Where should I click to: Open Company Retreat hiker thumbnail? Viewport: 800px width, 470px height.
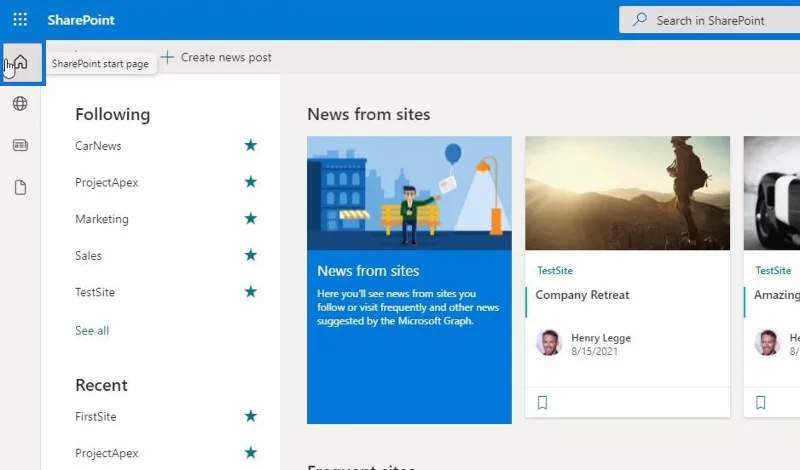pos(628,193)
